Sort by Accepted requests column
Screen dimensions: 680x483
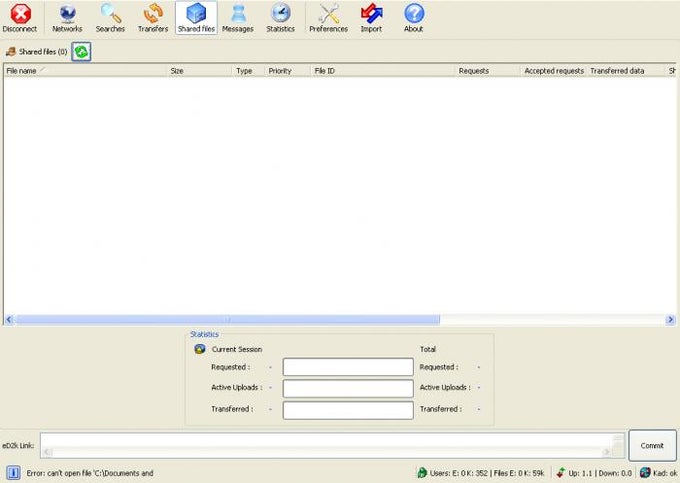554,71
